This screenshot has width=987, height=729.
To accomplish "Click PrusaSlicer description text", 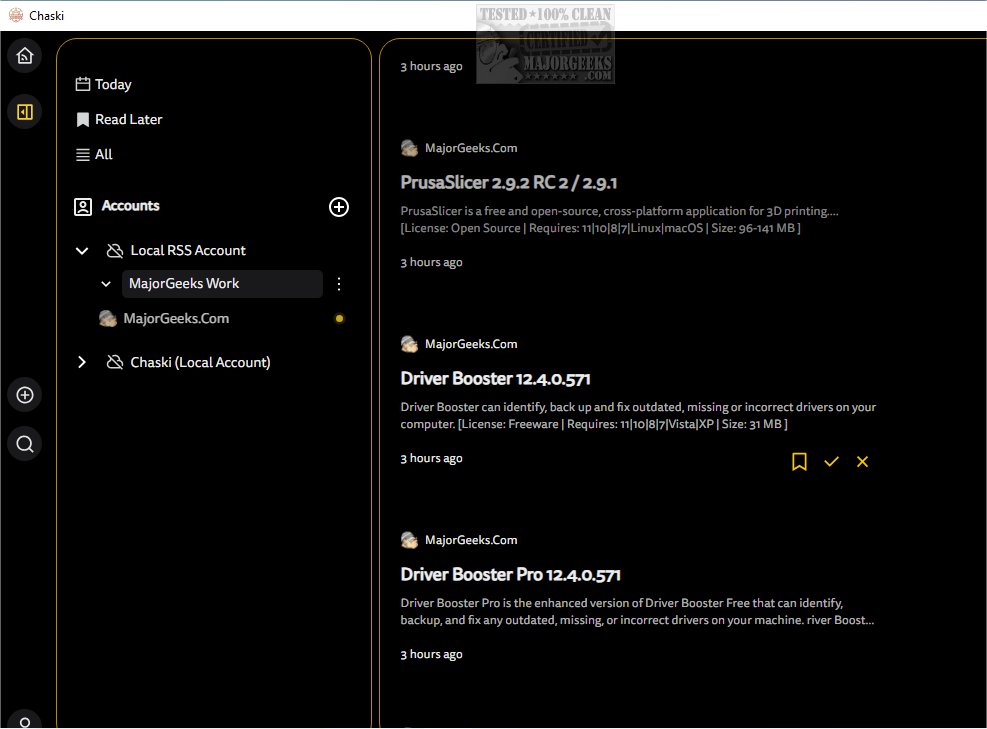I will (619, 219).
